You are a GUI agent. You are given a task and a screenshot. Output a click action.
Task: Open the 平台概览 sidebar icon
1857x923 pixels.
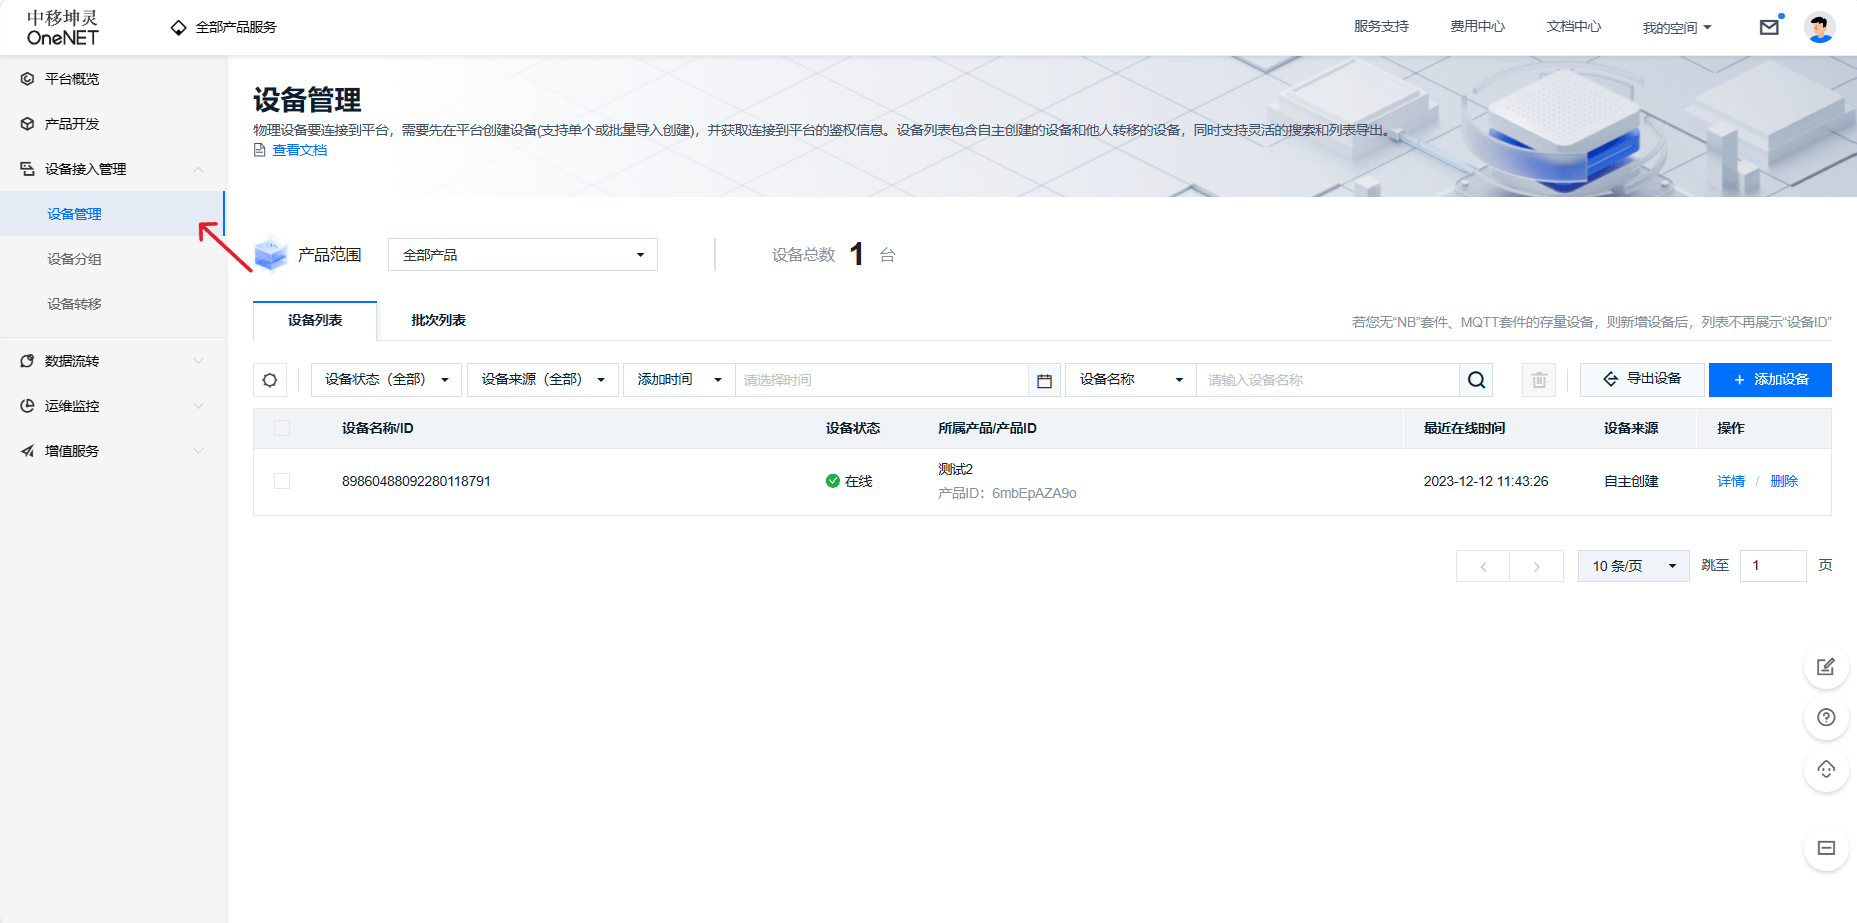point(27,78)
